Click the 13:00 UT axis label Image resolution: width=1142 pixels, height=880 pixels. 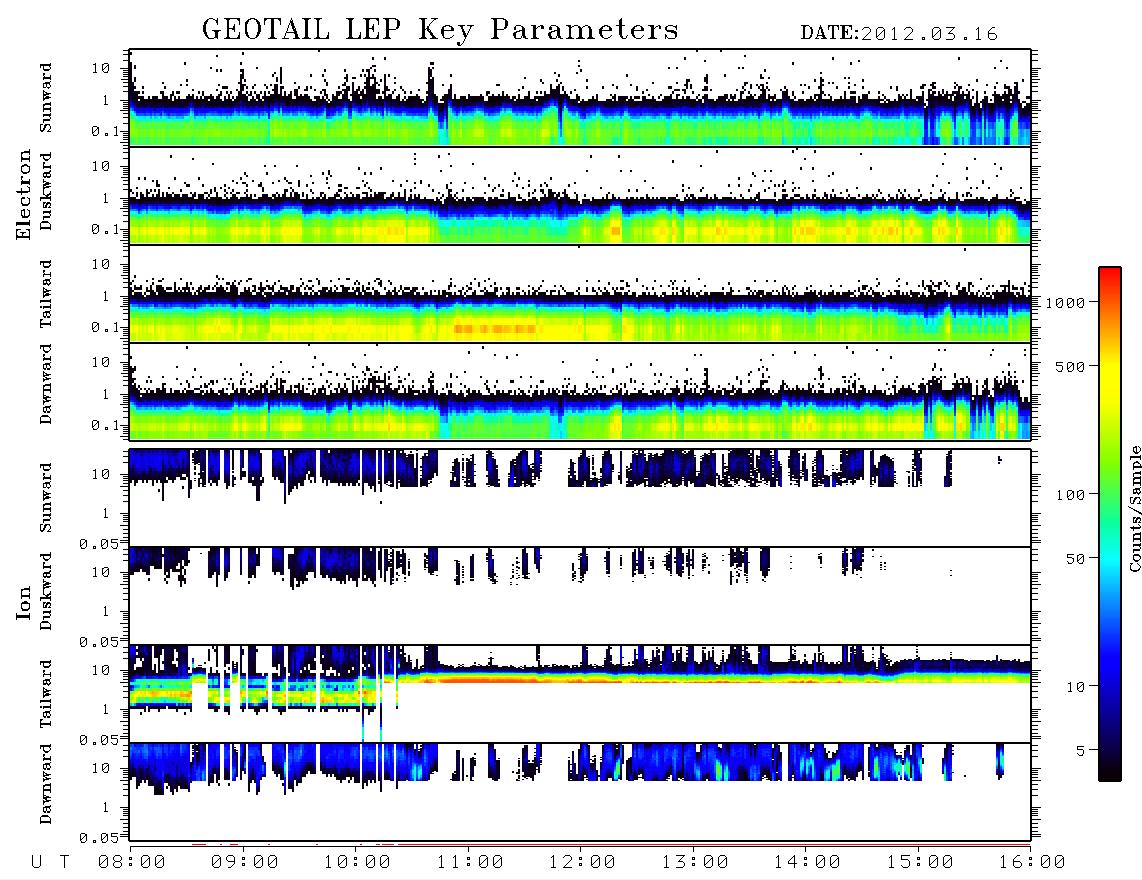click(x=695, y=863)
